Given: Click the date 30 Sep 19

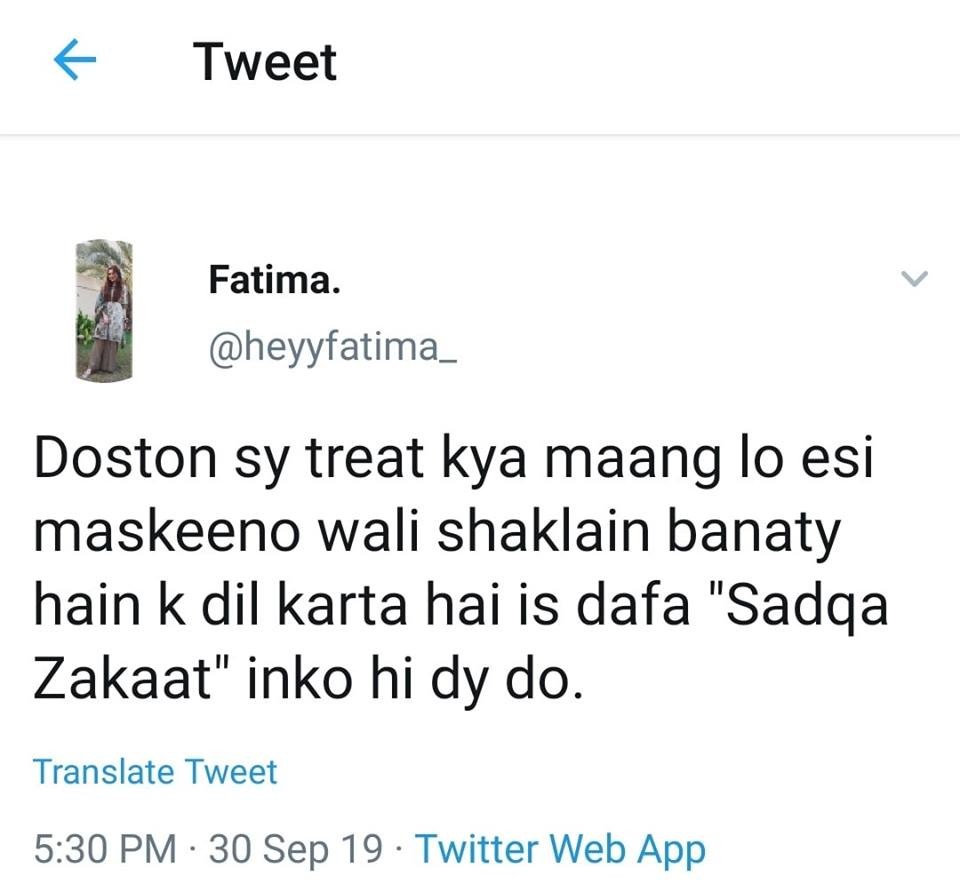Looking at the screenshot, I should (295, 849).
